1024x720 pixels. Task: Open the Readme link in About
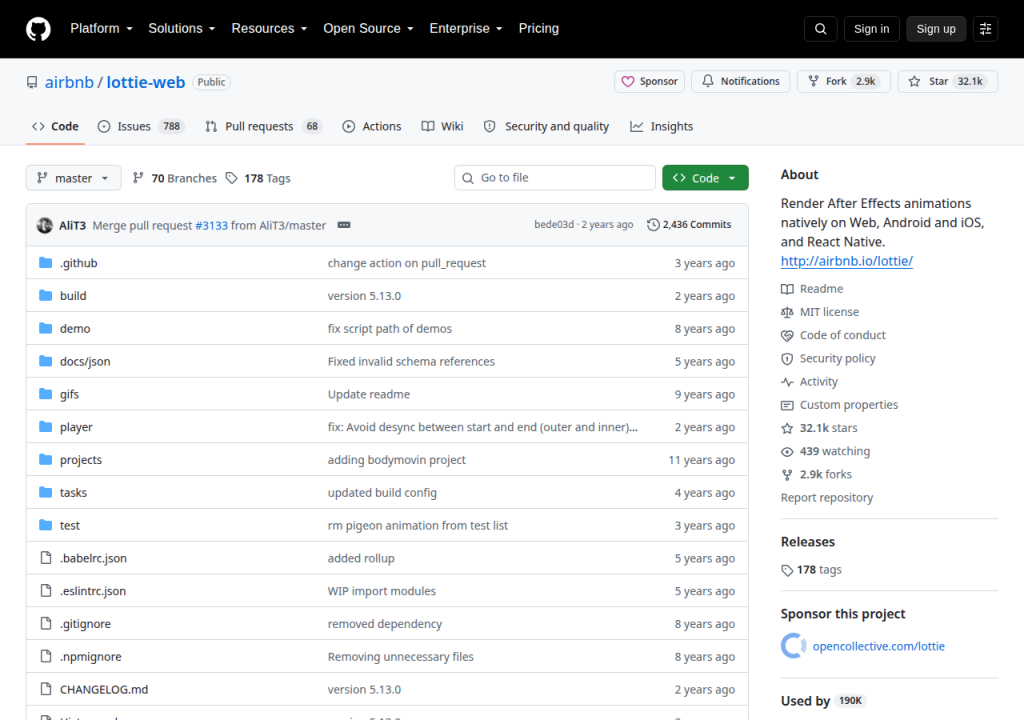[x=812, y=289]
